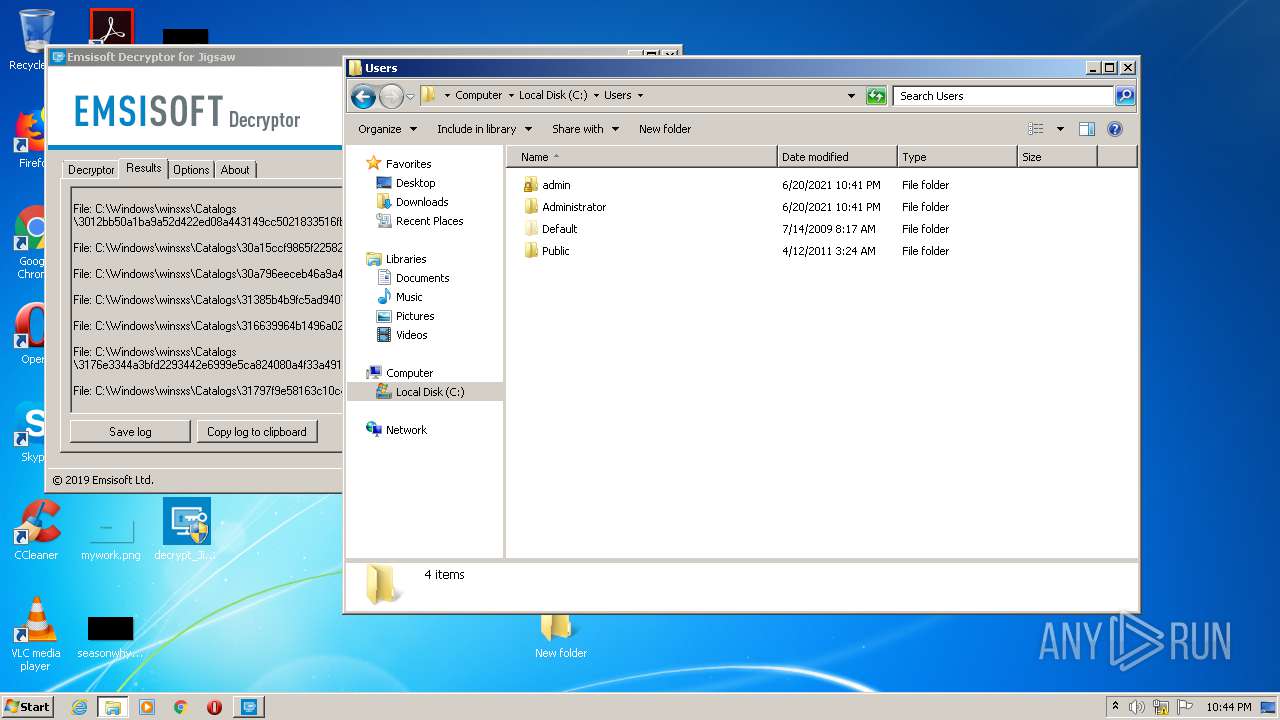Viewport: 1280px width, 720px height.
Task: Open the recent pages dropdown arrow
Action: coord(410,97)
